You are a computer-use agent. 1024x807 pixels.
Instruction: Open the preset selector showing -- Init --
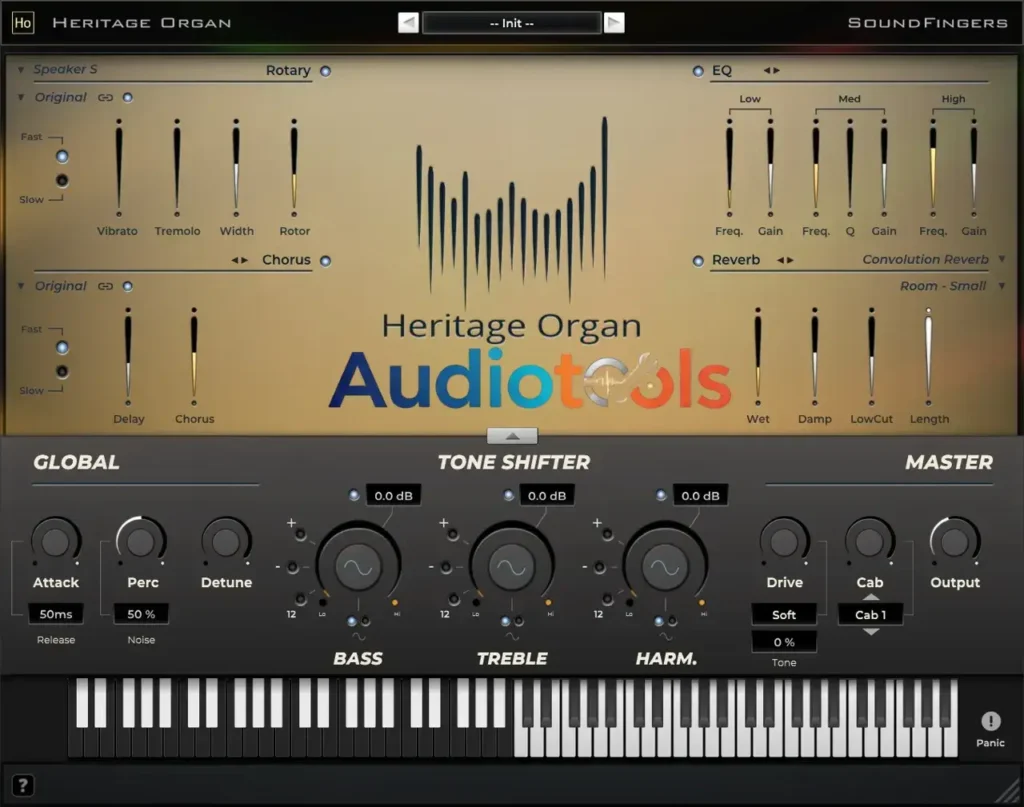(x=511, y=22)
